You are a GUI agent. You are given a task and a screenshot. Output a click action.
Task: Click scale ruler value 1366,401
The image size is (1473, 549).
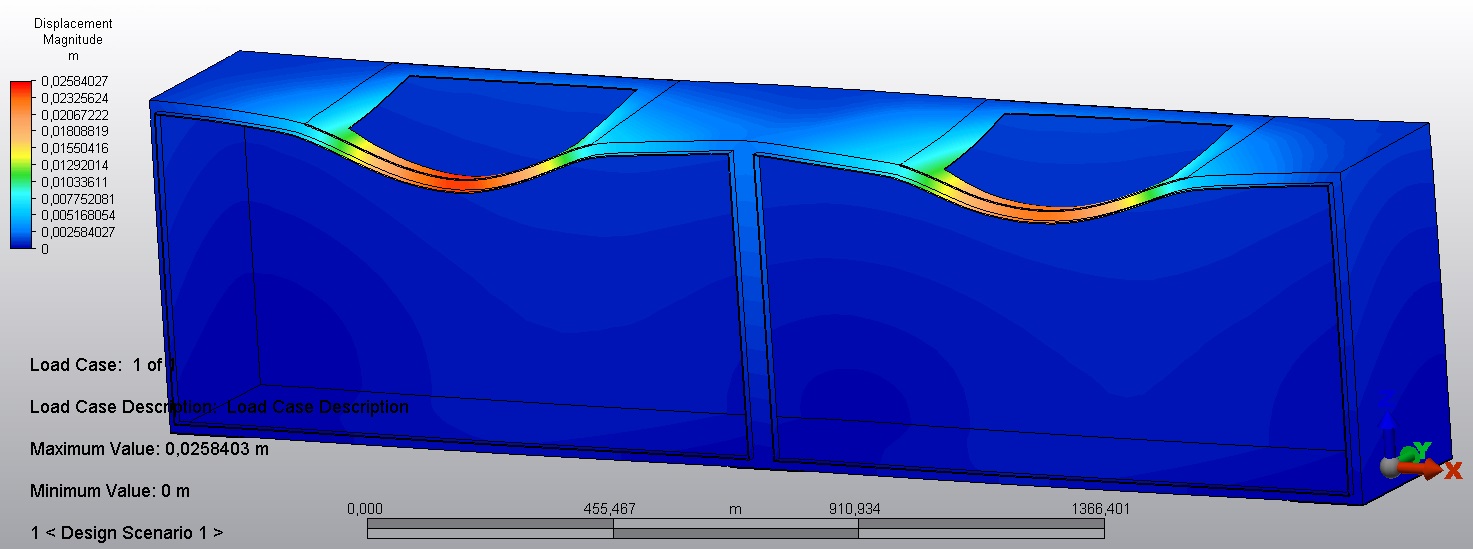click(1100, 509)
